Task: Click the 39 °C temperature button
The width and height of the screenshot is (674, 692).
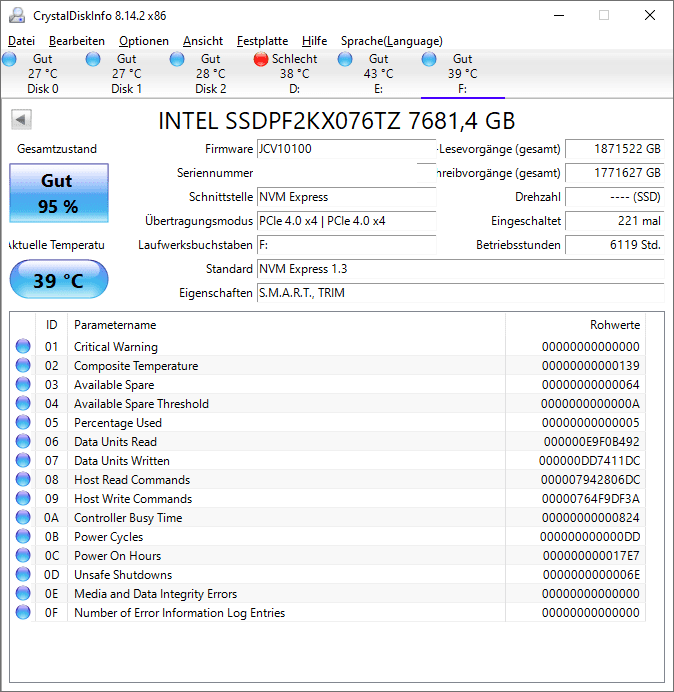Action: 59,280
